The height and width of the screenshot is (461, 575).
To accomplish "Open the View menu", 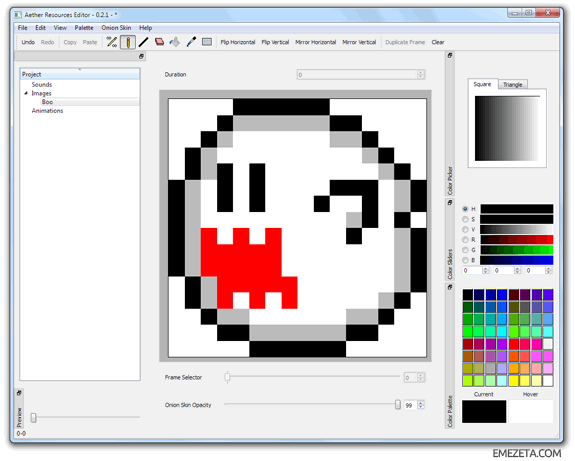I will pos(60,28).
